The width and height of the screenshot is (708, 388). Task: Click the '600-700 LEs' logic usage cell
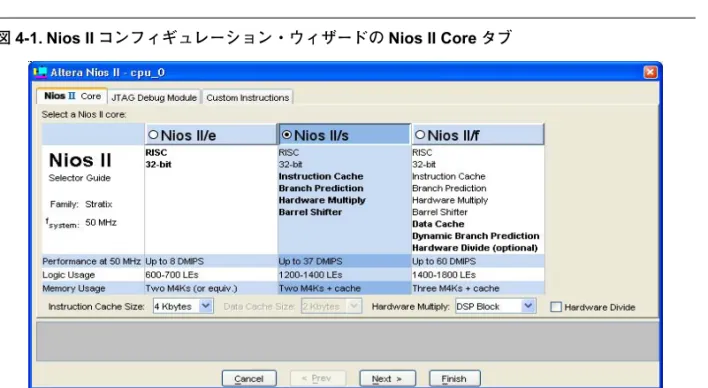click(211, 275)
